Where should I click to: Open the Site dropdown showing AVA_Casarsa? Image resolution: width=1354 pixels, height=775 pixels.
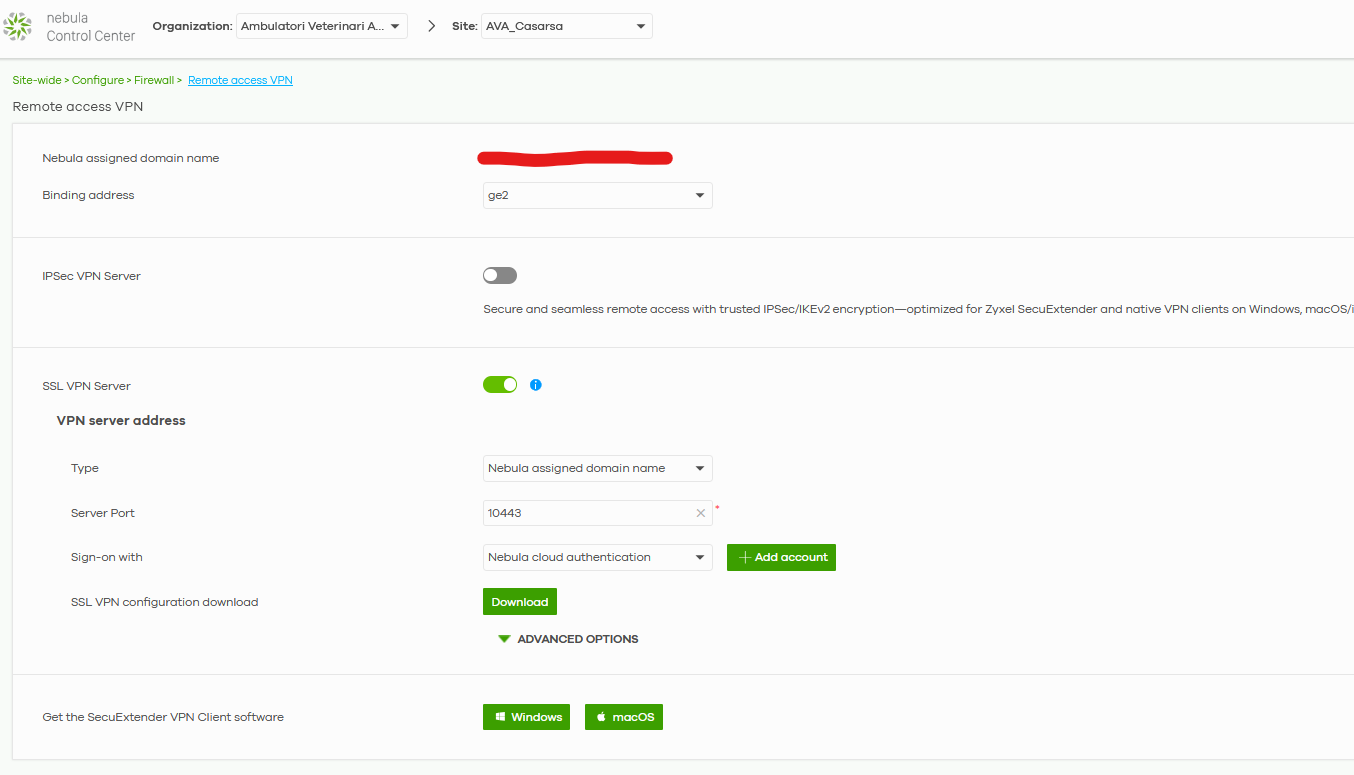click(567, 26)
